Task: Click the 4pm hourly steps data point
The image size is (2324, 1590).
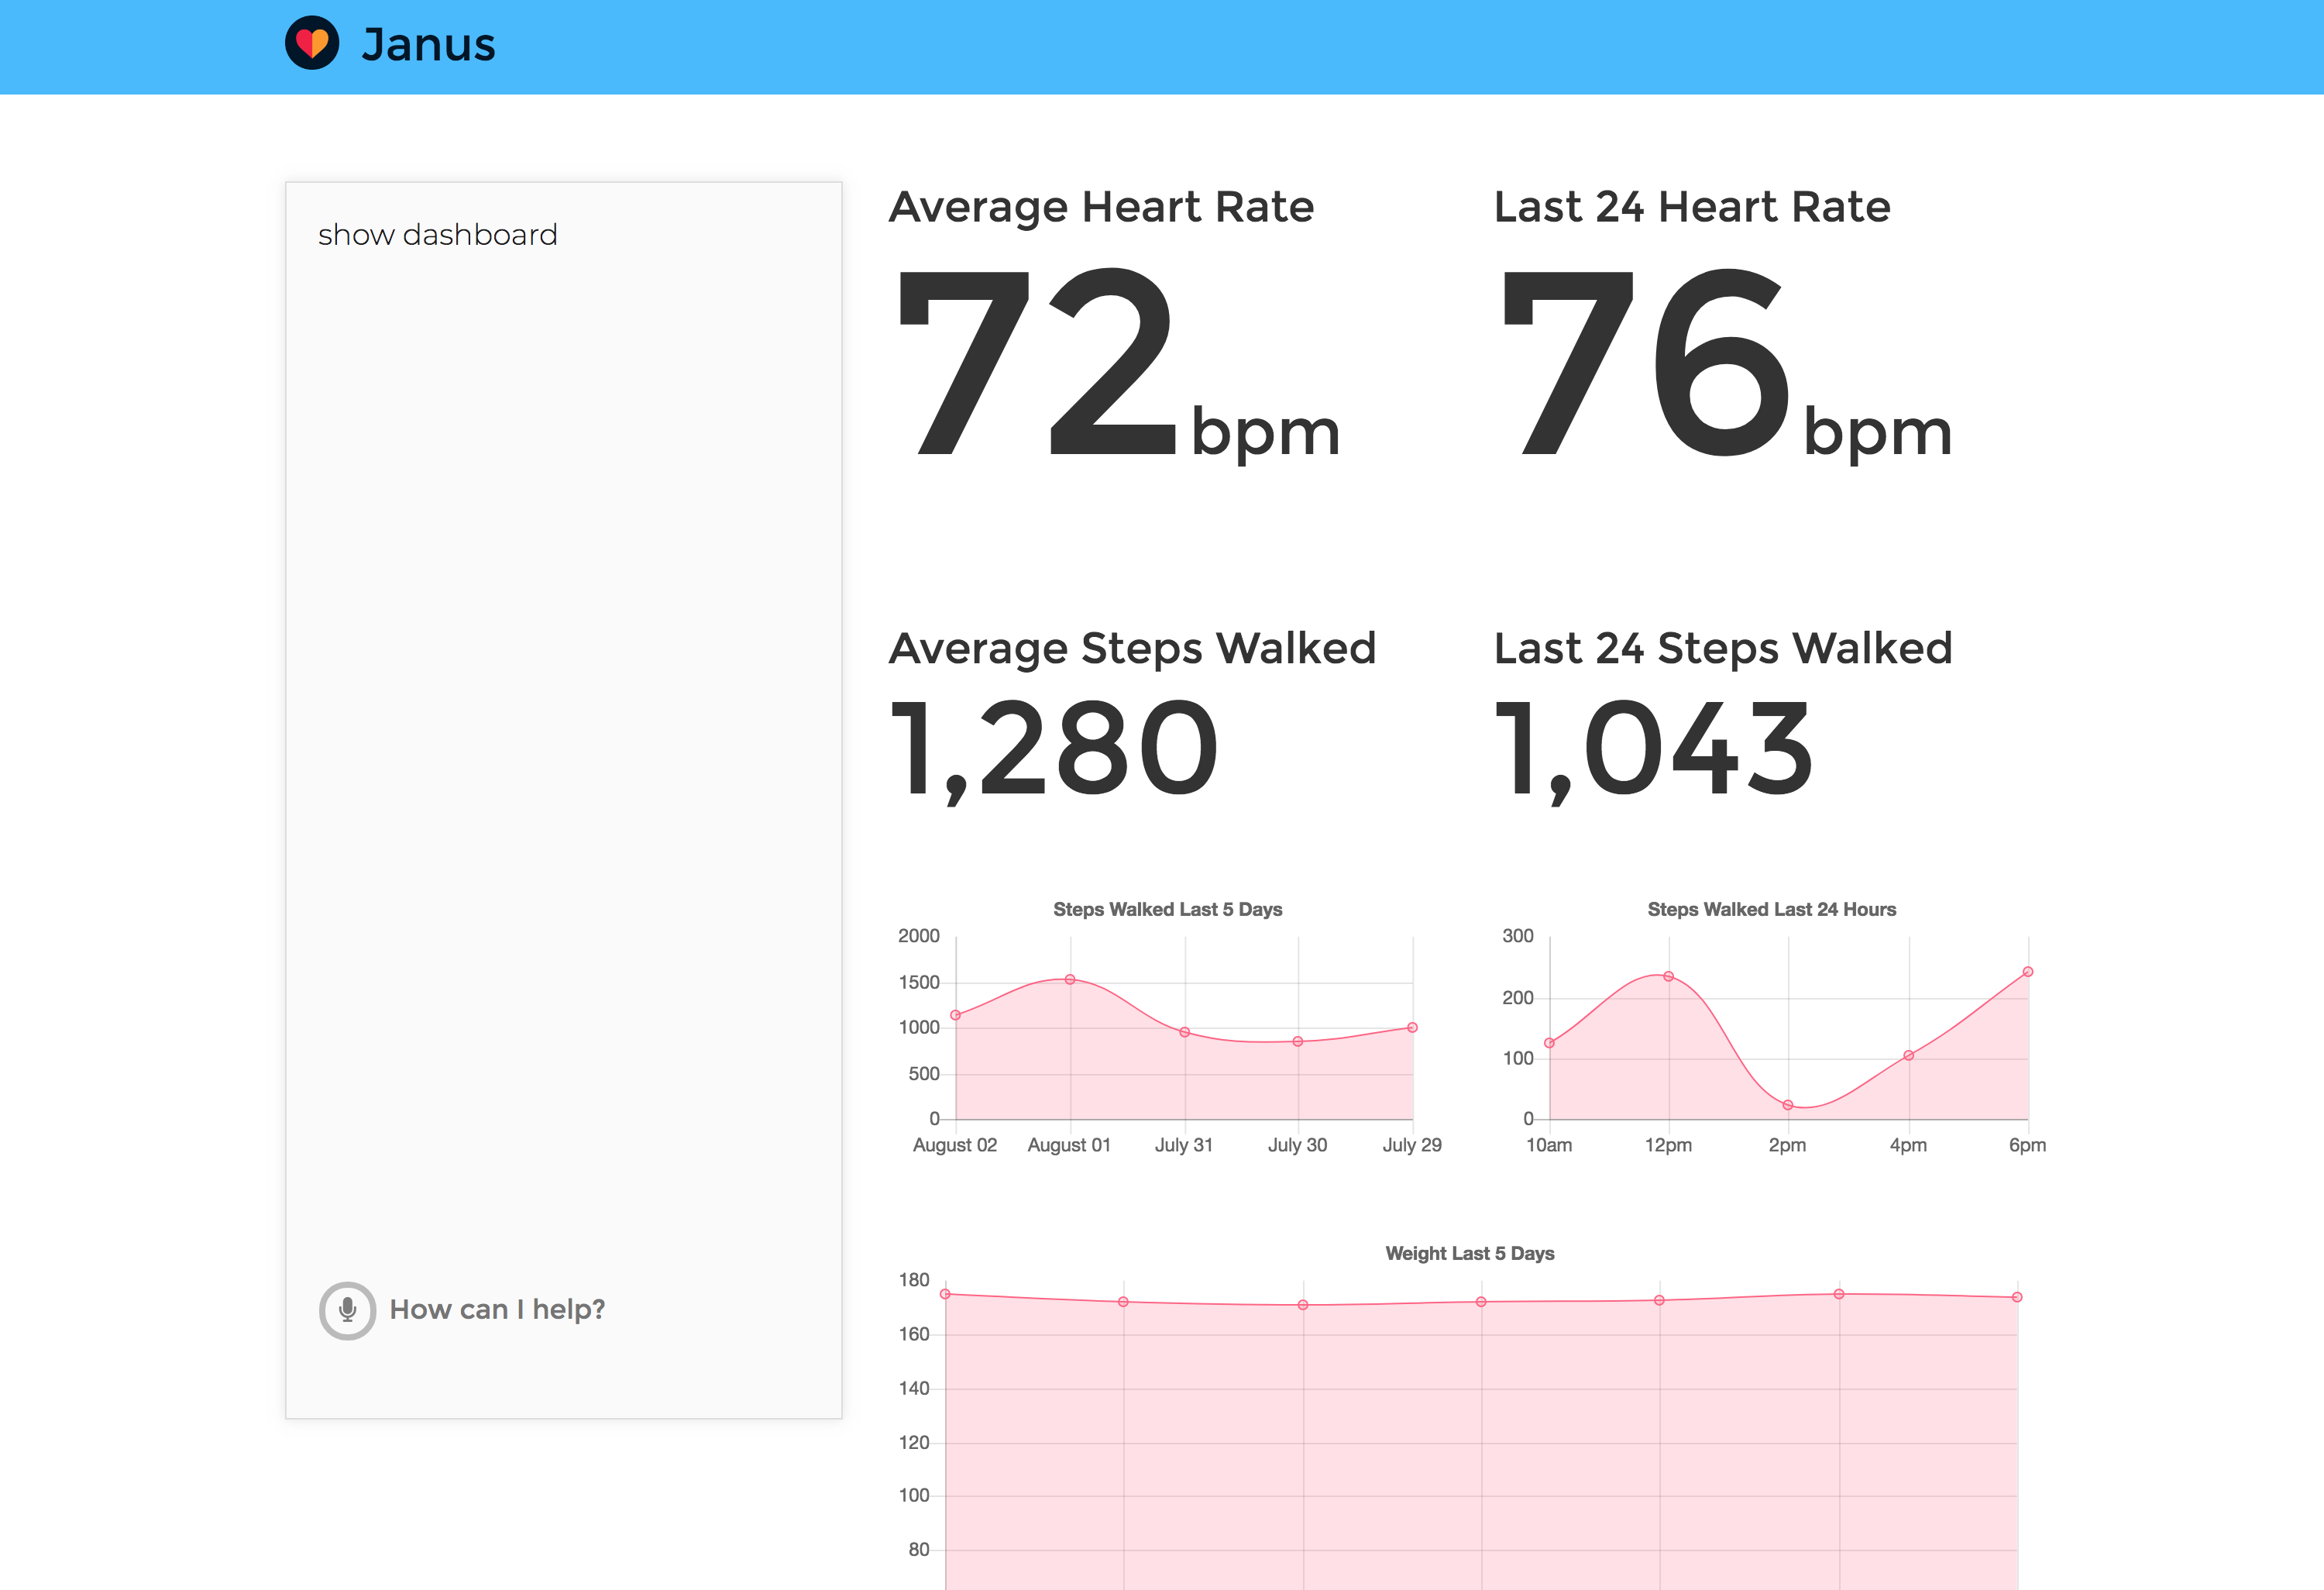Action: [1909, 1055]
